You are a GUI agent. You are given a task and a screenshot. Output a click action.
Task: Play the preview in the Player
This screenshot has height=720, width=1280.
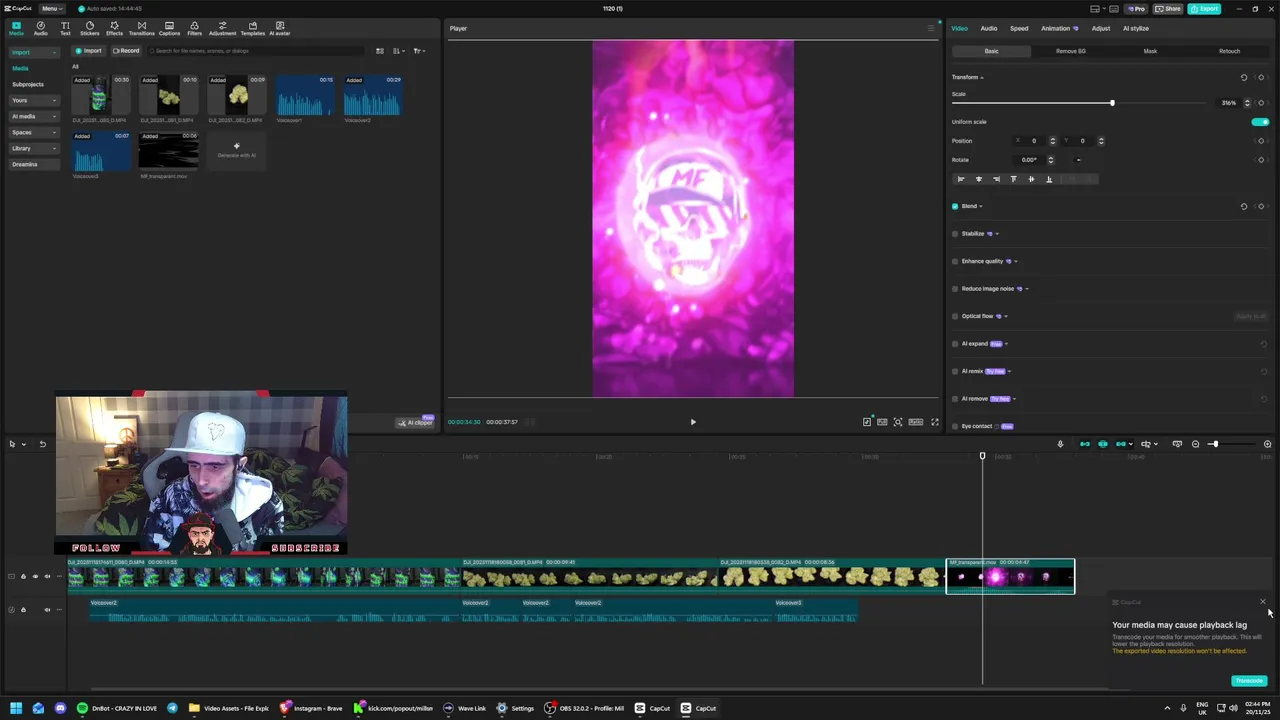point(693,422)
